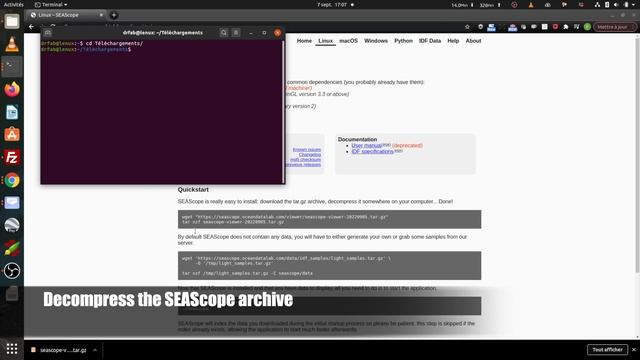Open the Terminal app menu in the top bar

51,5
